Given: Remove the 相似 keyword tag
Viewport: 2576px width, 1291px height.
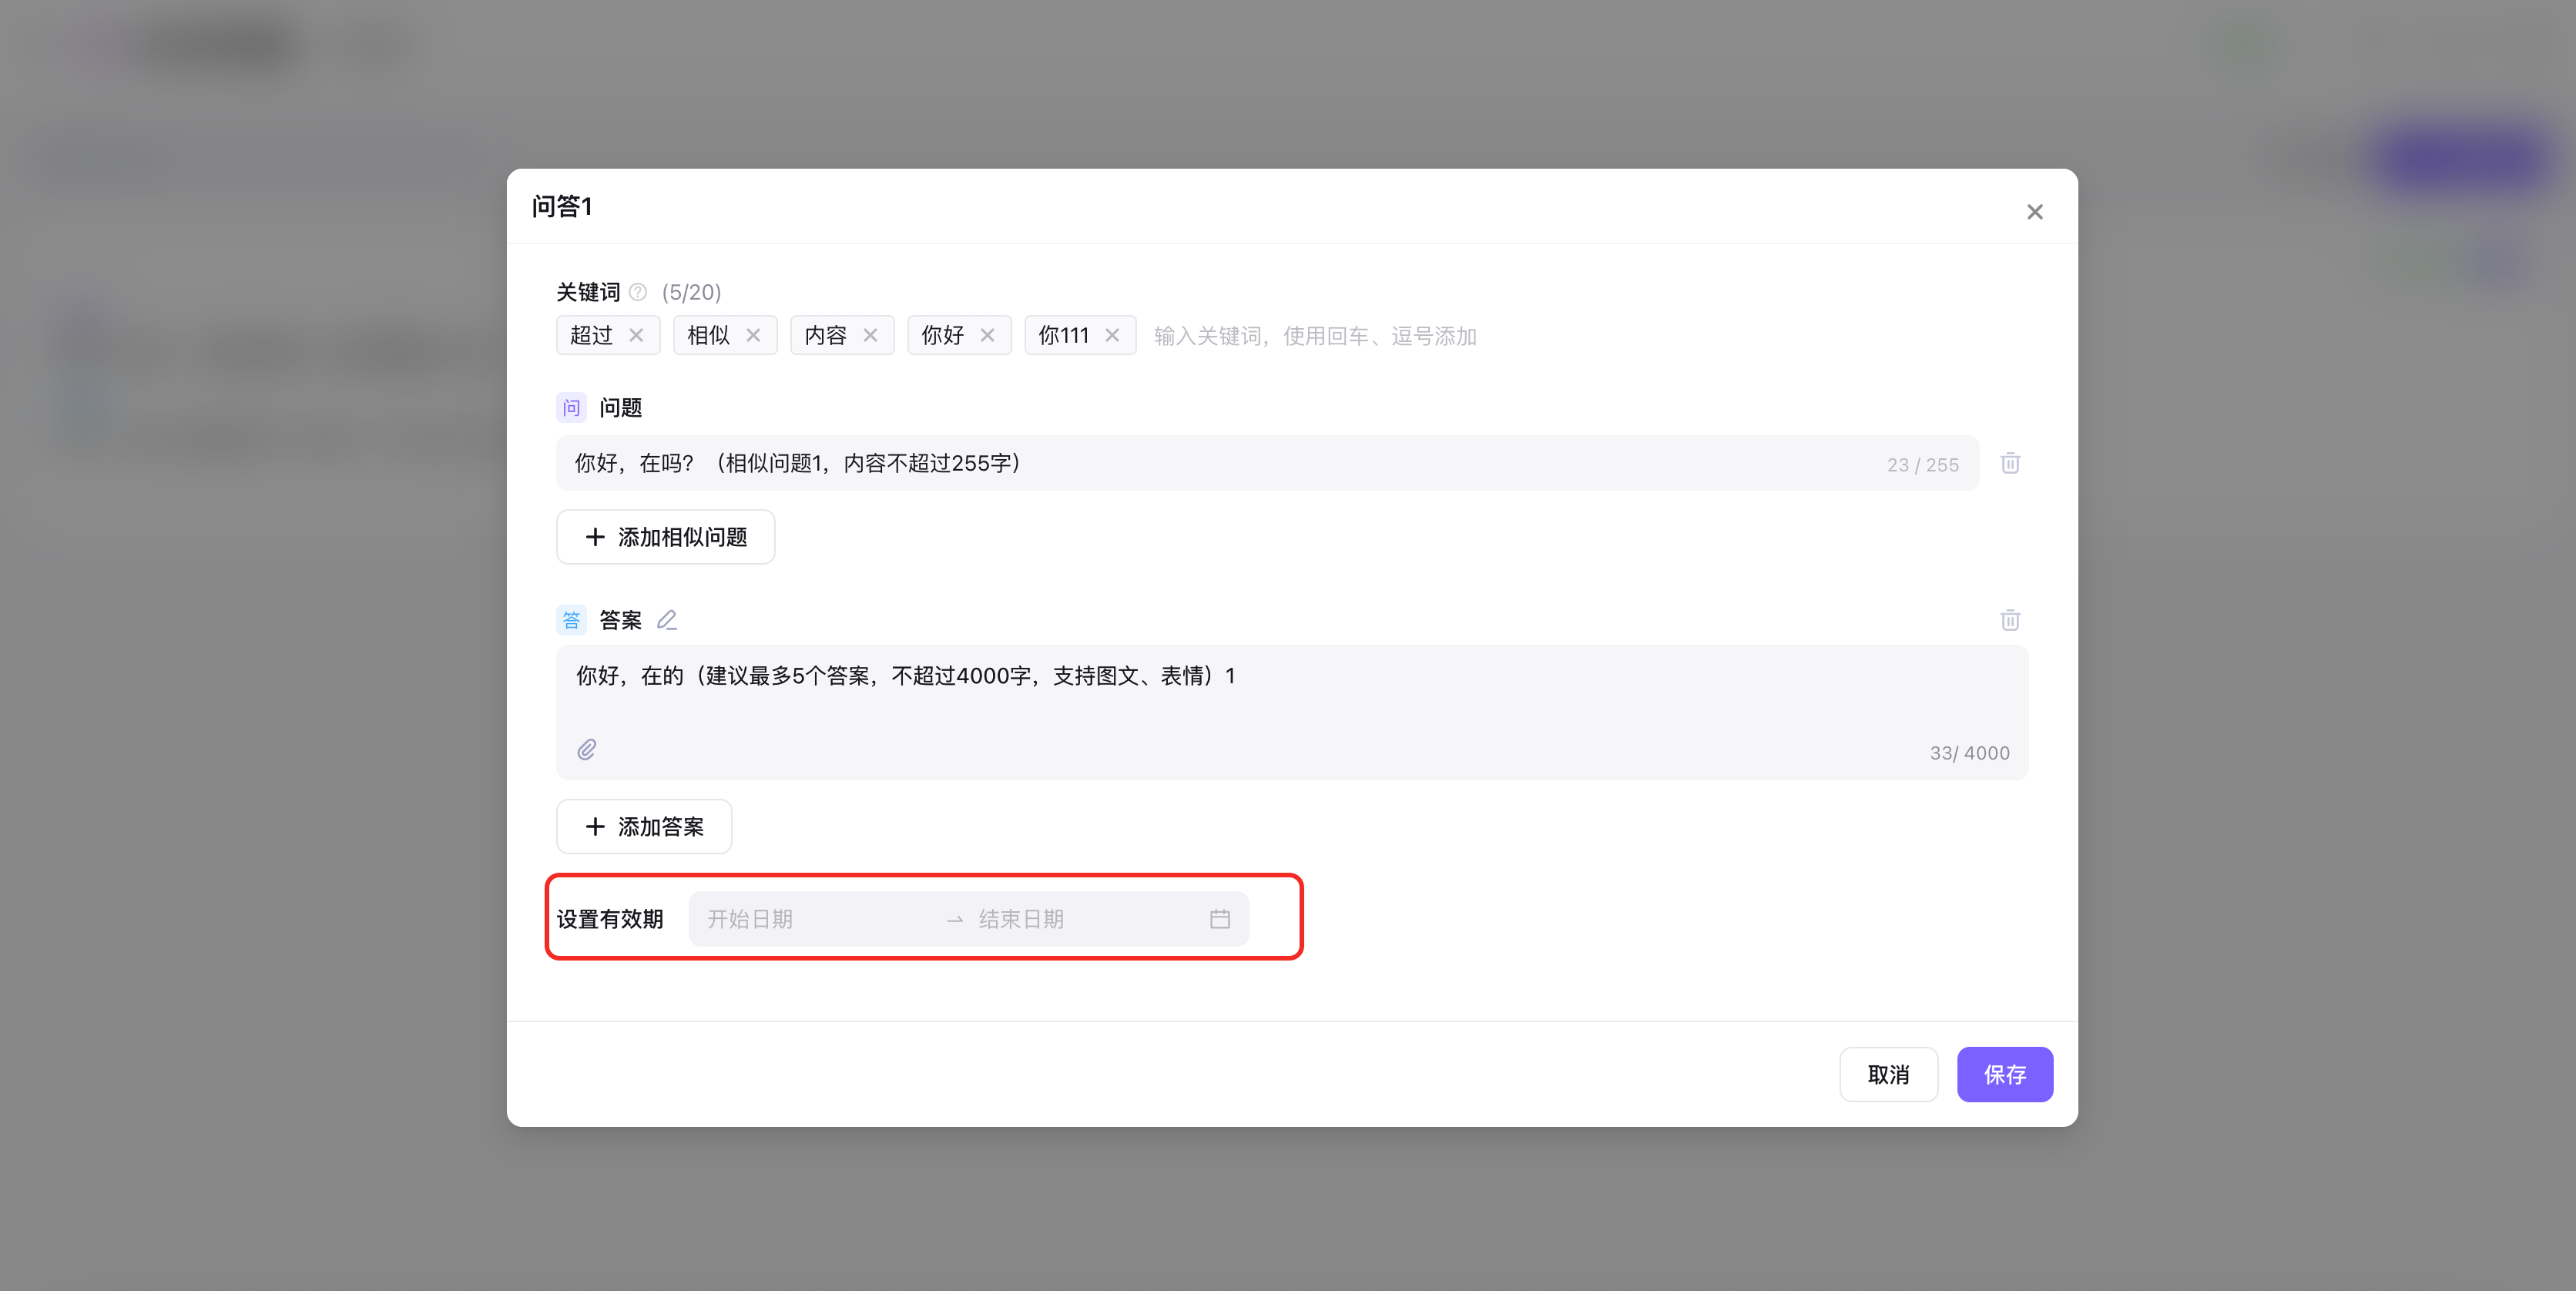Looking at the screenshot, I should (753, 336).
